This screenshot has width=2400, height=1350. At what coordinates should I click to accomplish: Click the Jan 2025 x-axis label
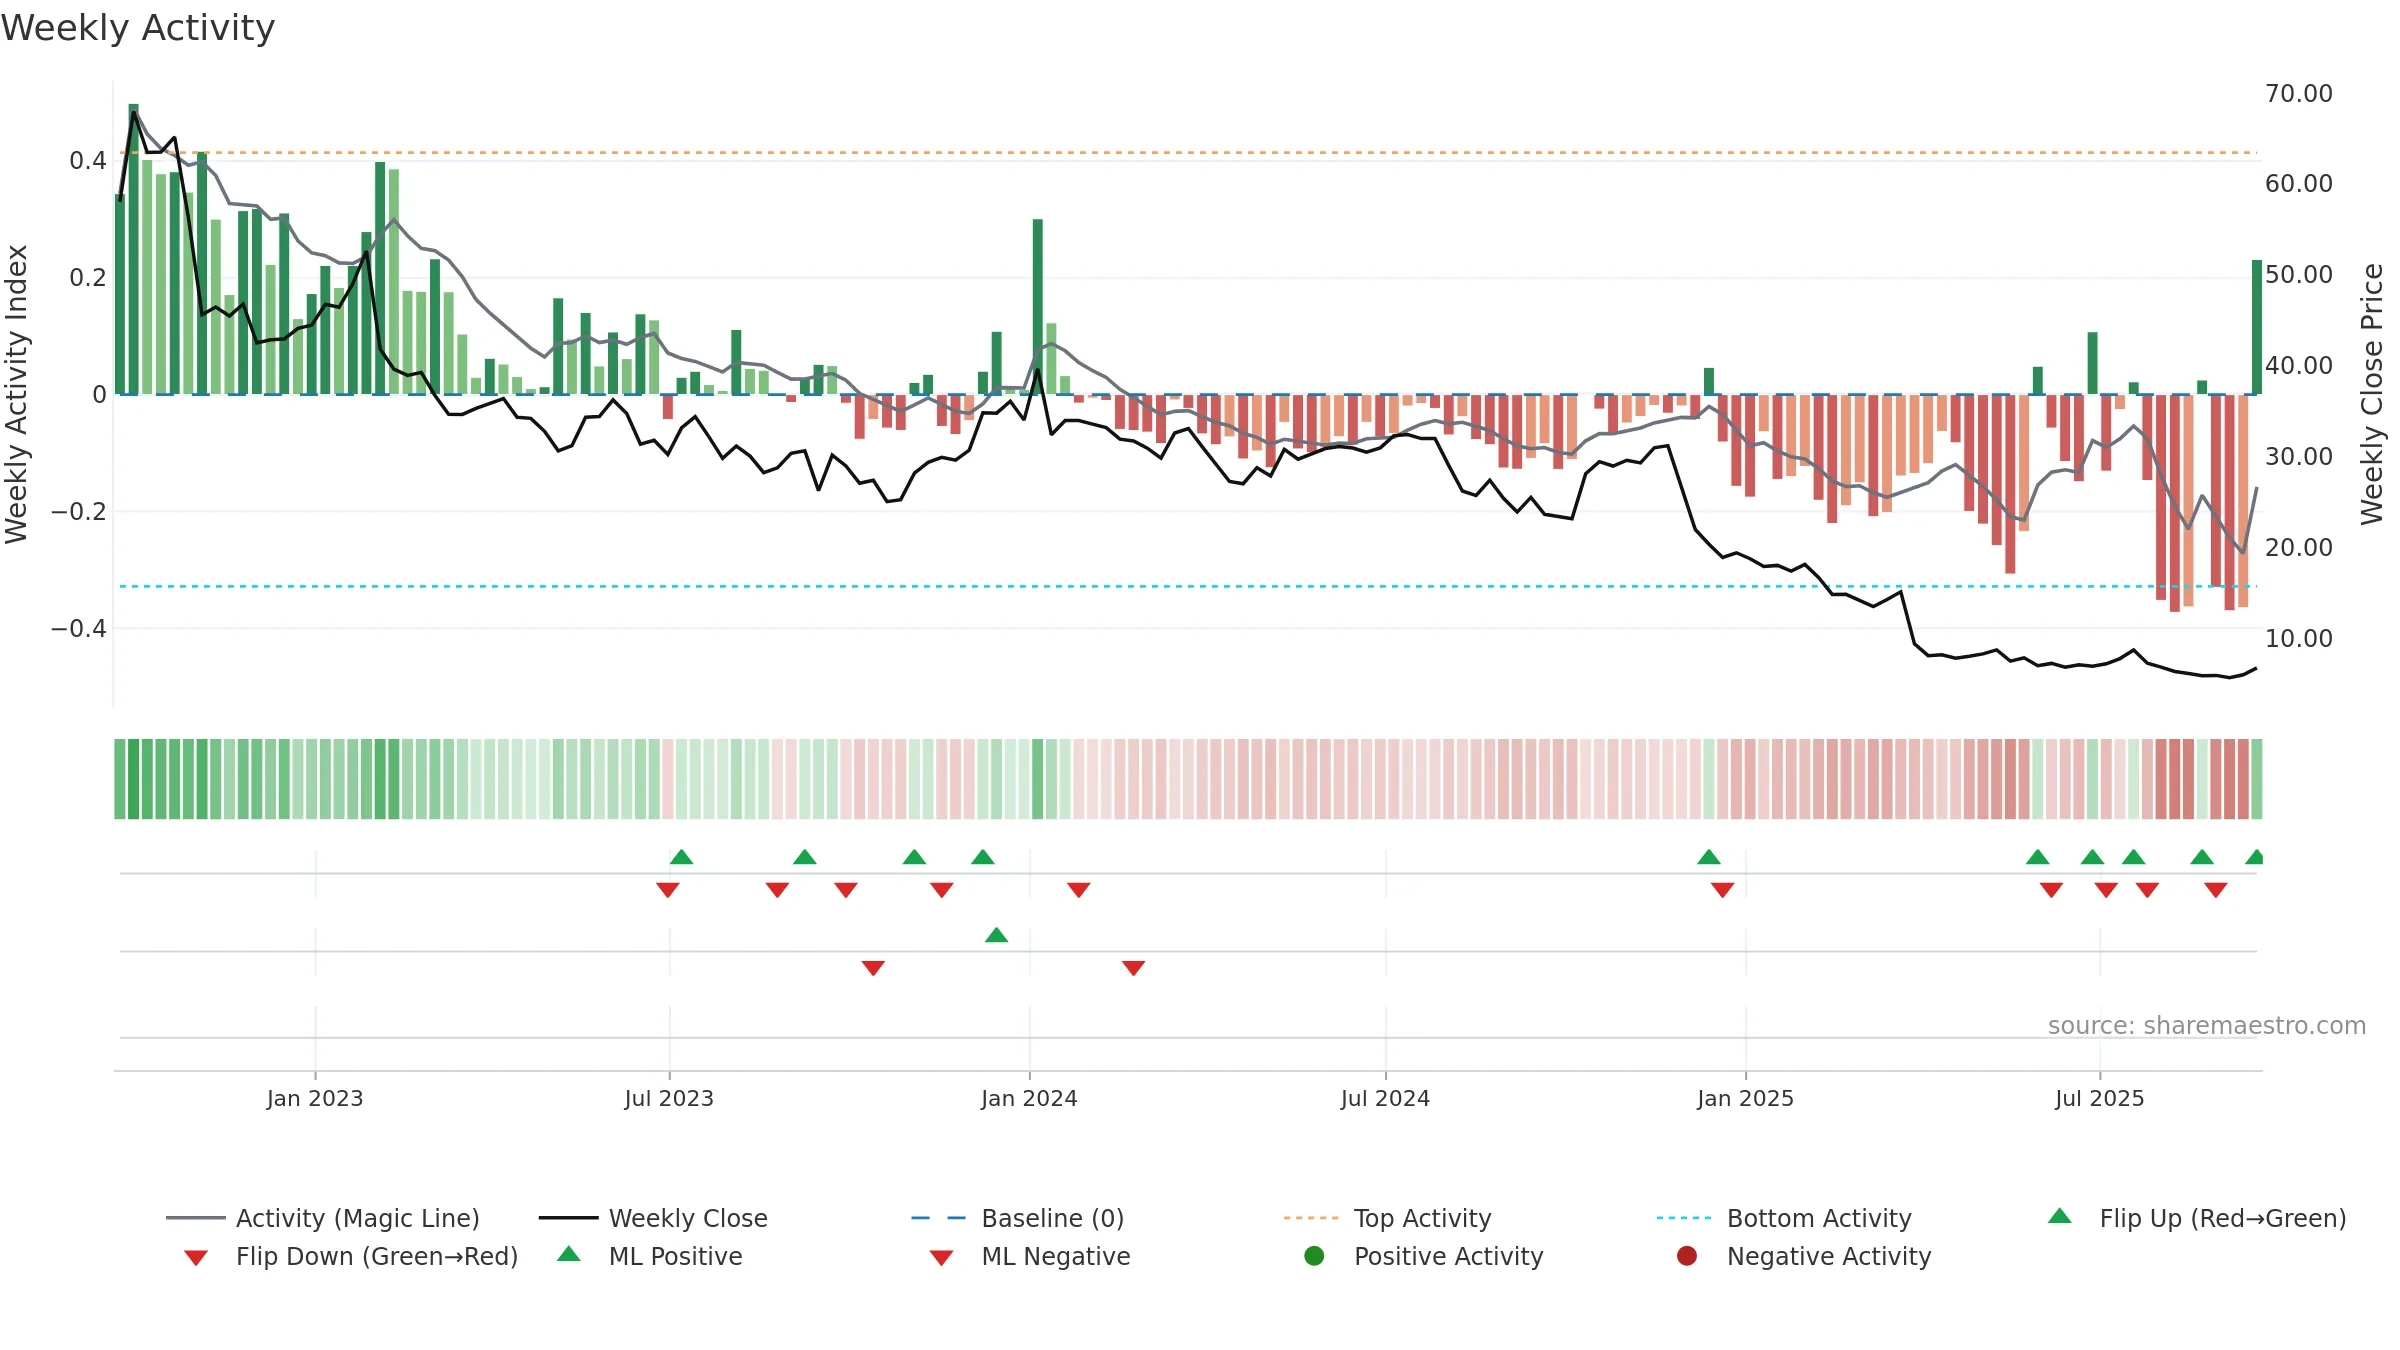pos(1745,1099)
